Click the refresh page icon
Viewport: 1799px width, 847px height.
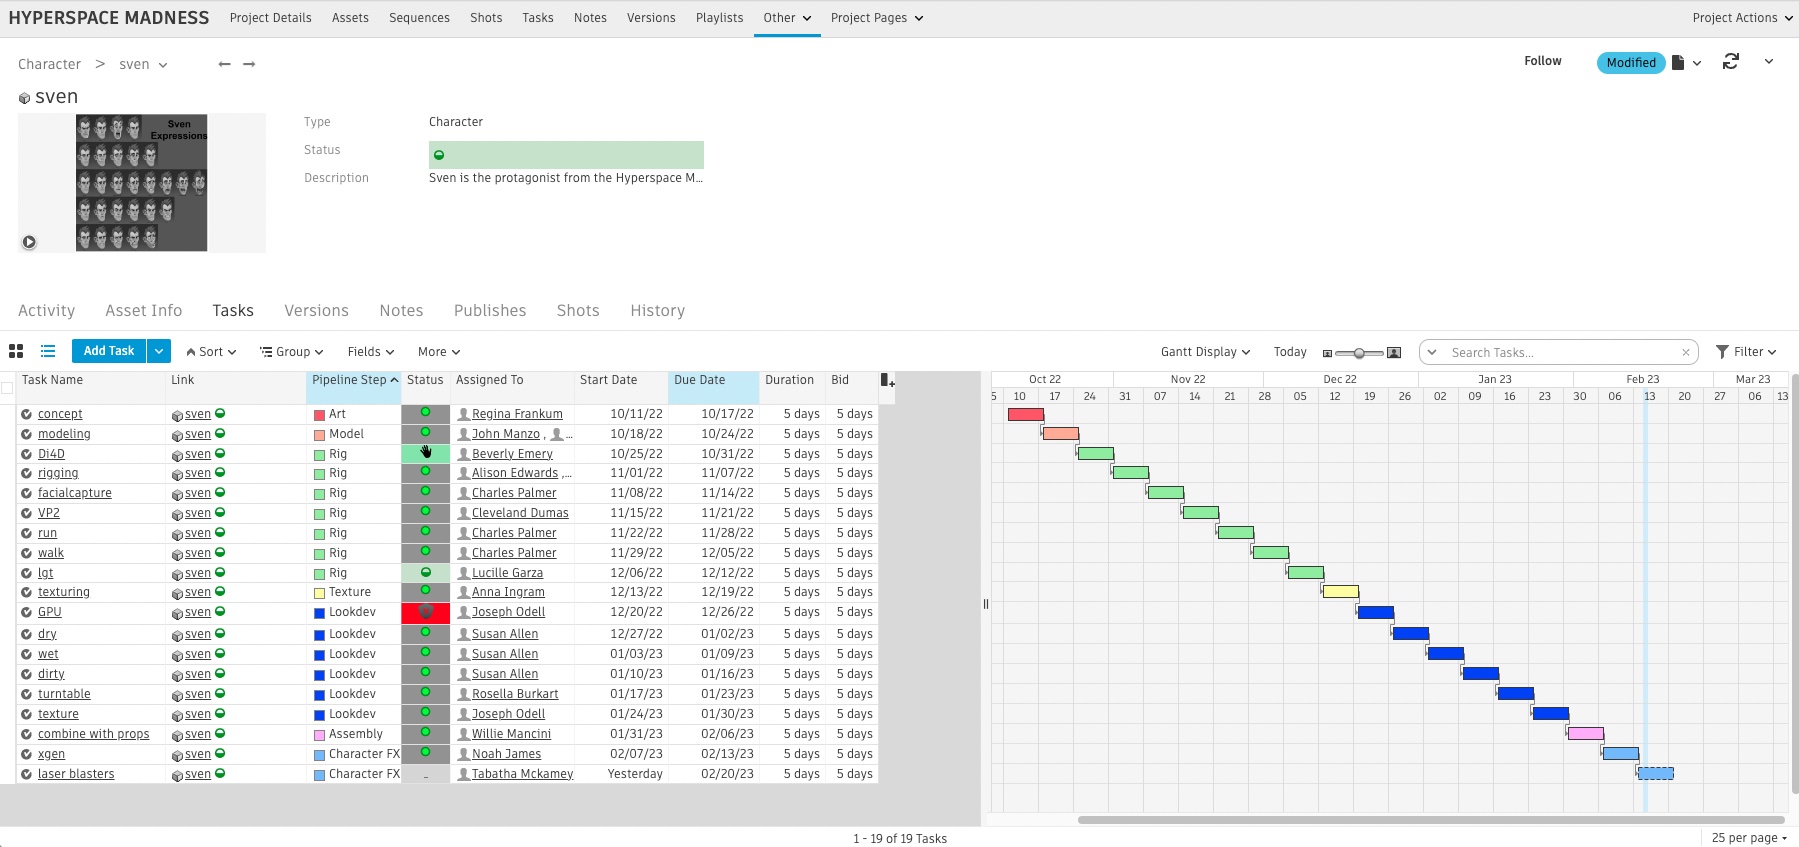[1731, 62]
